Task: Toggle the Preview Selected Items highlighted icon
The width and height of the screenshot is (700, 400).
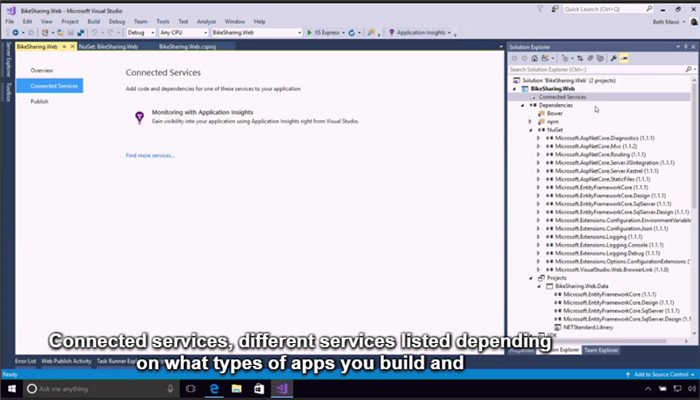Action: pyautogui.click(x=624, y=58)
